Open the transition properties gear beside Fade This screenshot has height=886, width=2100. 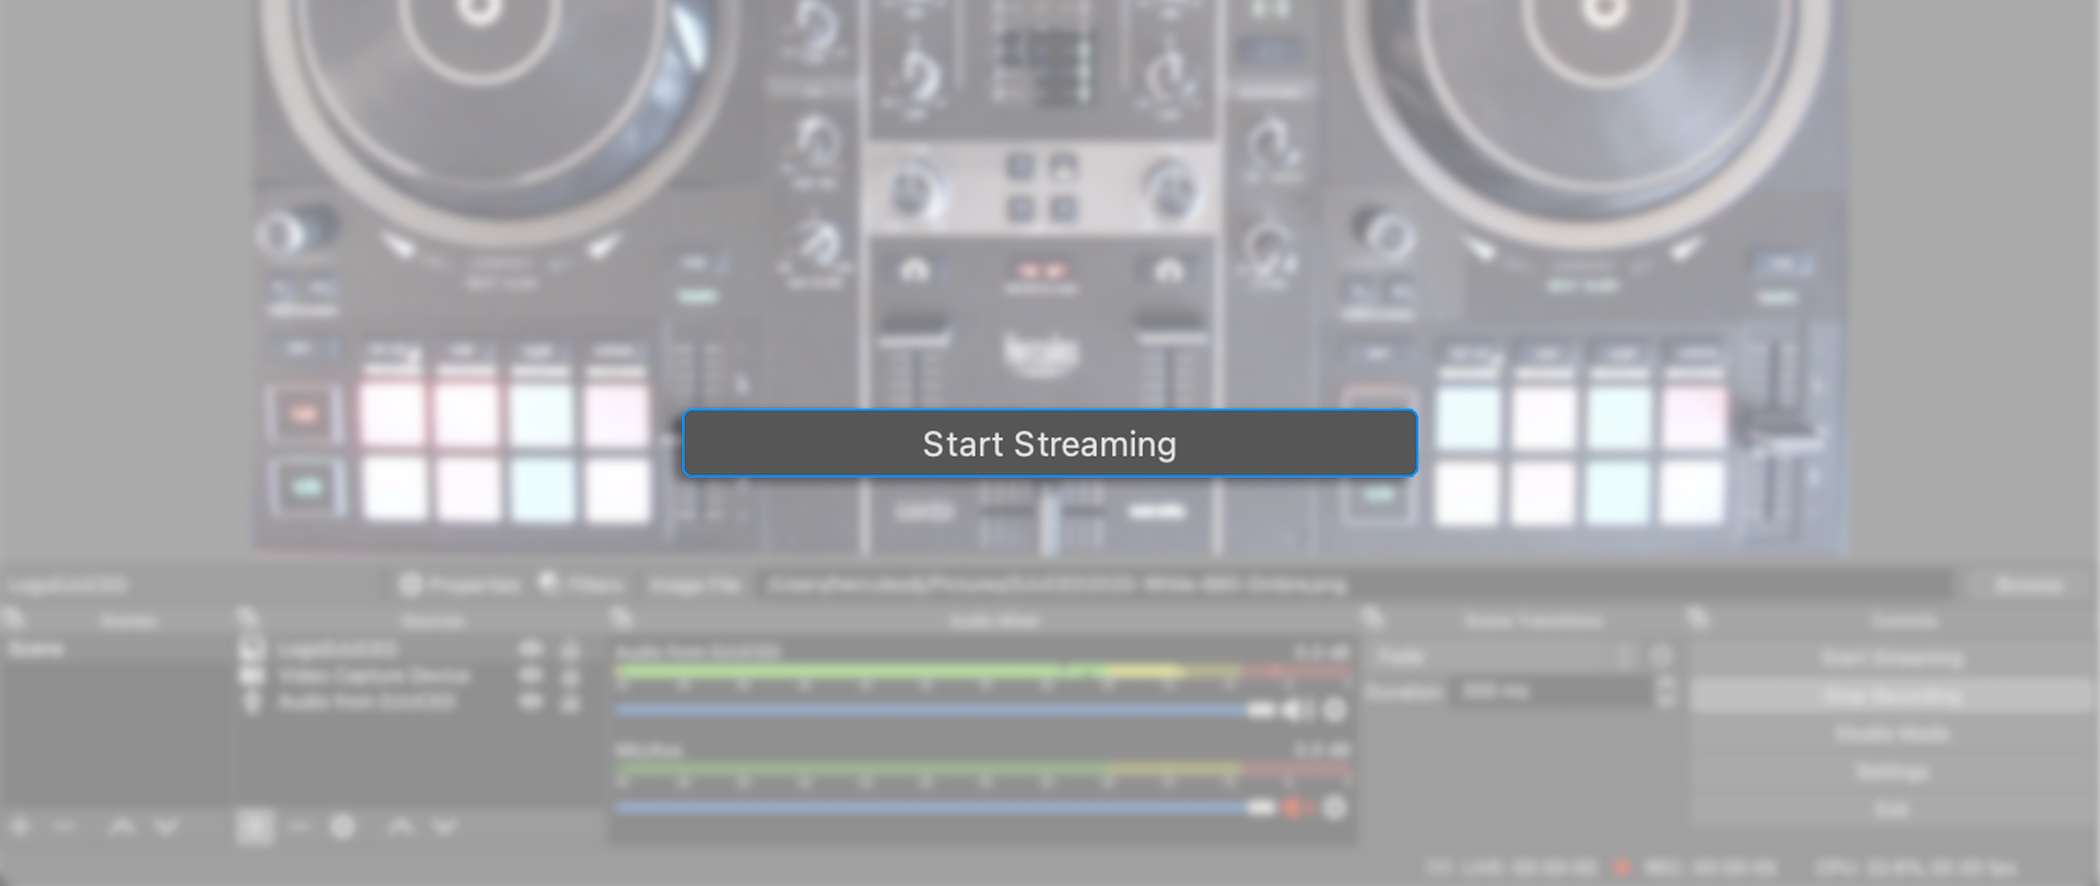[x=1661, y=657]
